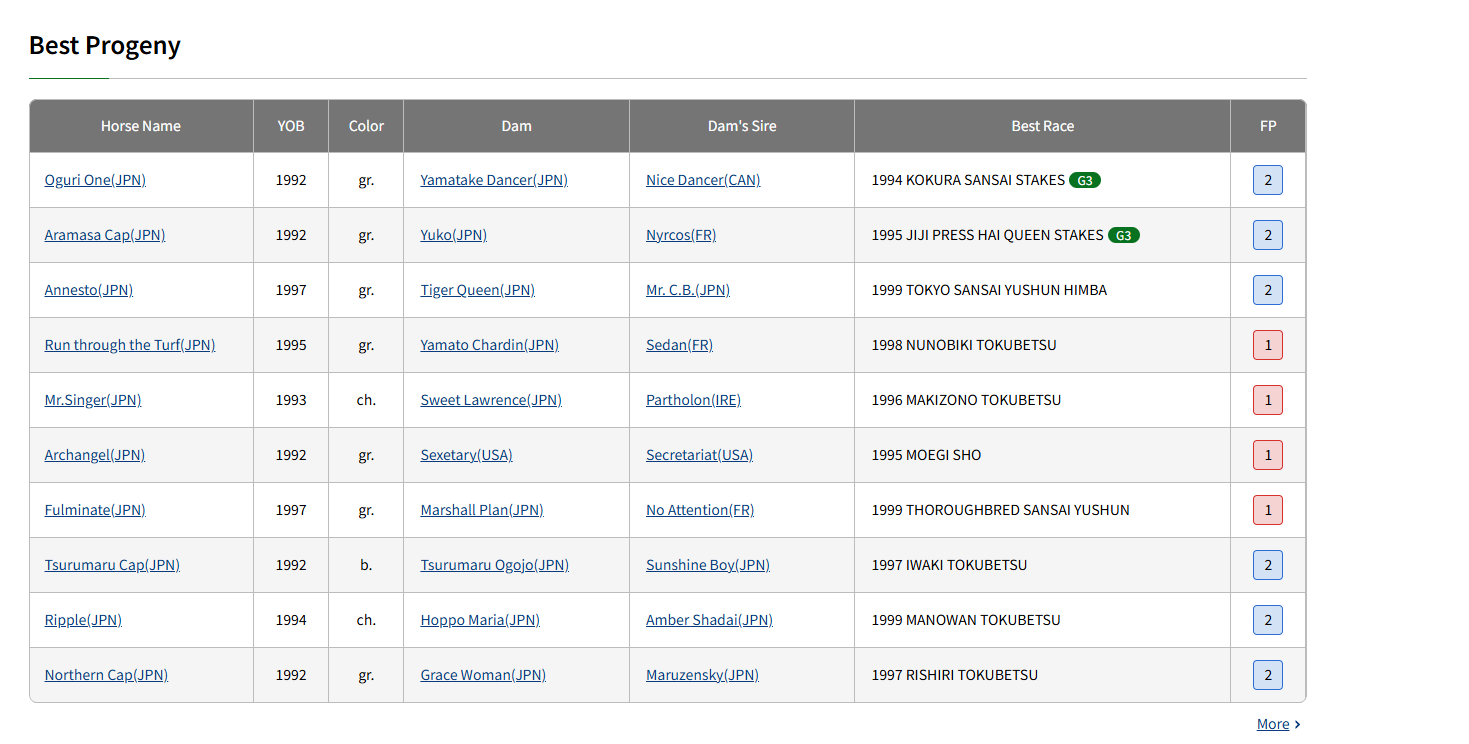The width and height of the screenshot is (1469, 744).
Task: Click FP badge 2 in Oguri One row
Action: (1268, 180)
